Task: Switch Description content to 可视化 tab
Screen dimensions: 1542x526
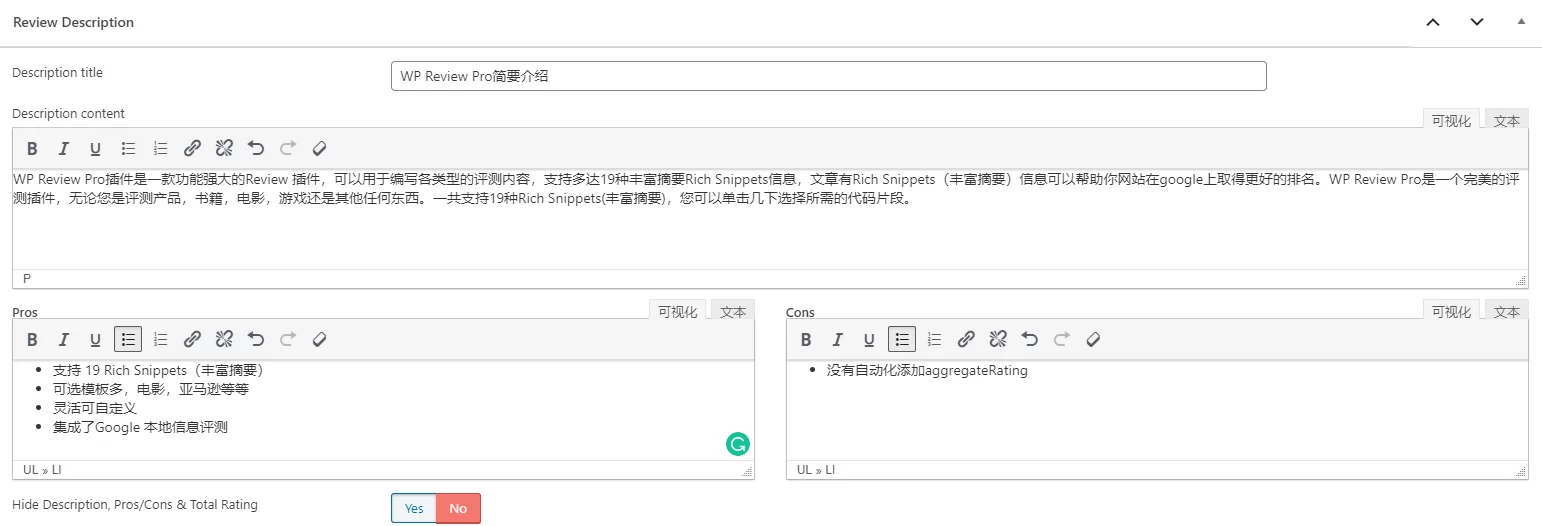Action: [1451, 120]
